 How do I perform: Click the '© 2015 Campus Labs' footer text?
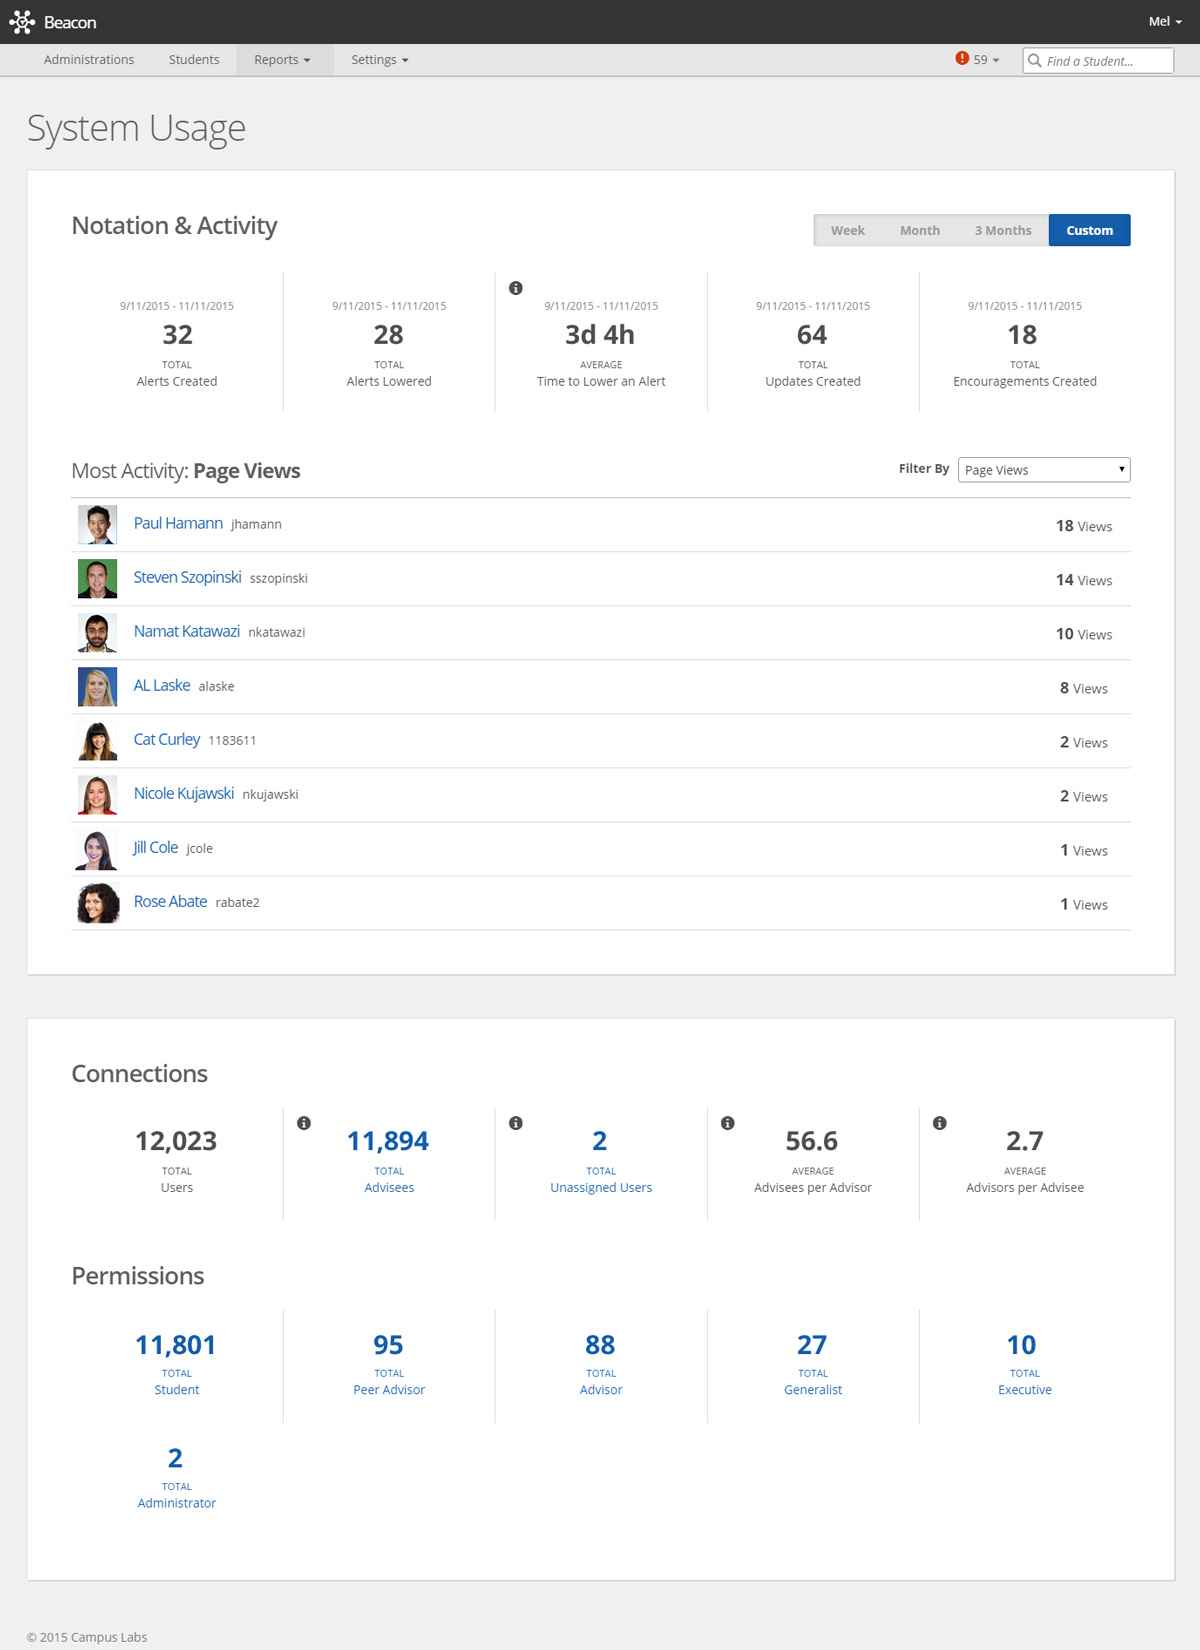87,1637
